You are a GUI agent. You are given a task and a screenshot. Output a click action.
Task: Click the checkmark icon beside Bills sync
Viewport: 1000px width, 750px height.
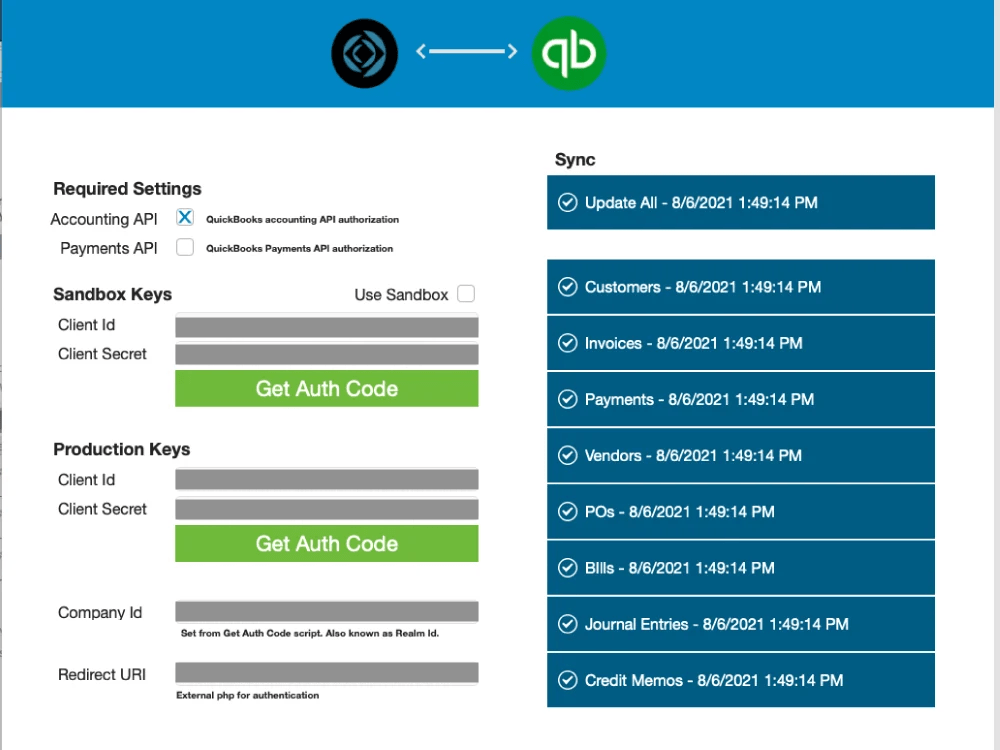click(567, 567)
